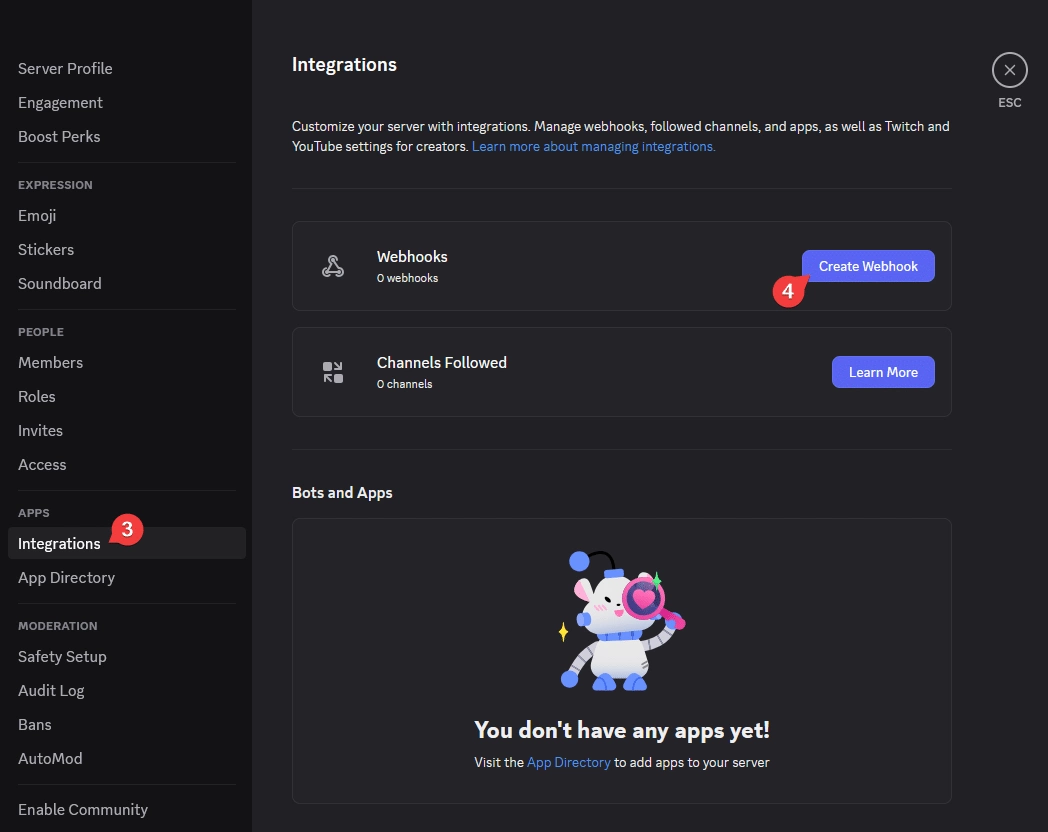This screenshot has width=1048, height=832.
Task: Click the circular ESC close icon
Action: pos(1009,69)
